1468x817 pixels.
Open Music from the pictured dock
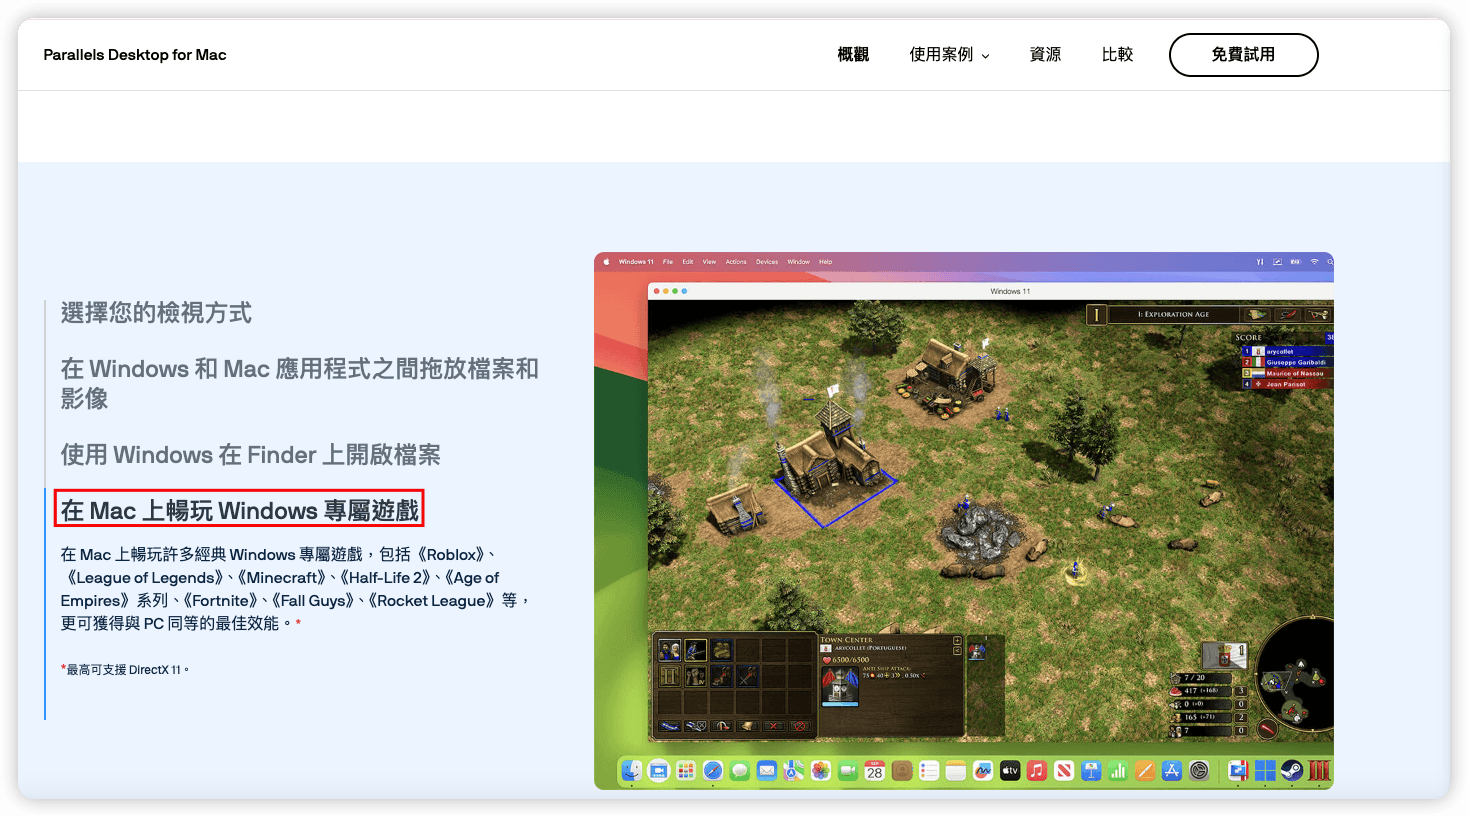(1037, 771)
